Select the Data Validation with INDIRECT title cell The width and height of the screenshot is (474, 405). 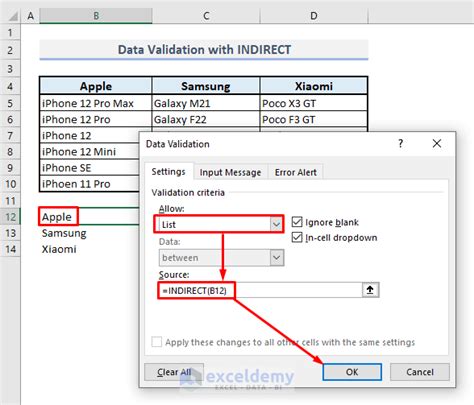pos(204,50)
